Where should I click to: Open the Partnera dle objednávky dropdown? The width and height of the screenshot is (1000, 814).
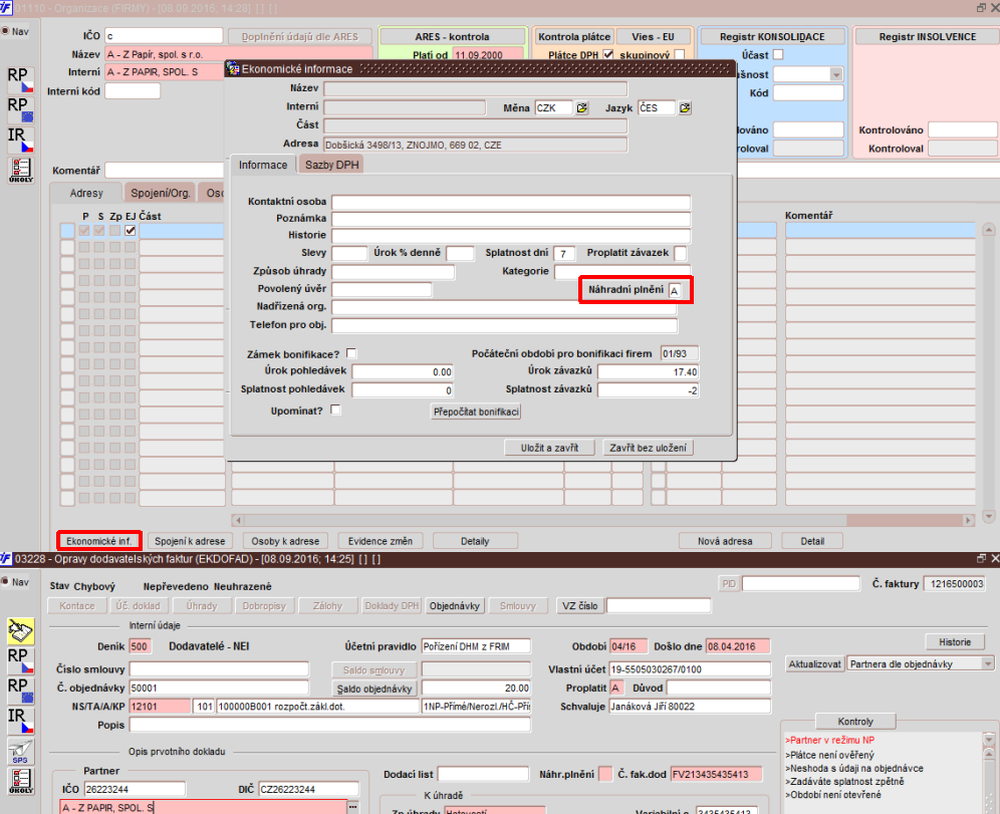988,663
